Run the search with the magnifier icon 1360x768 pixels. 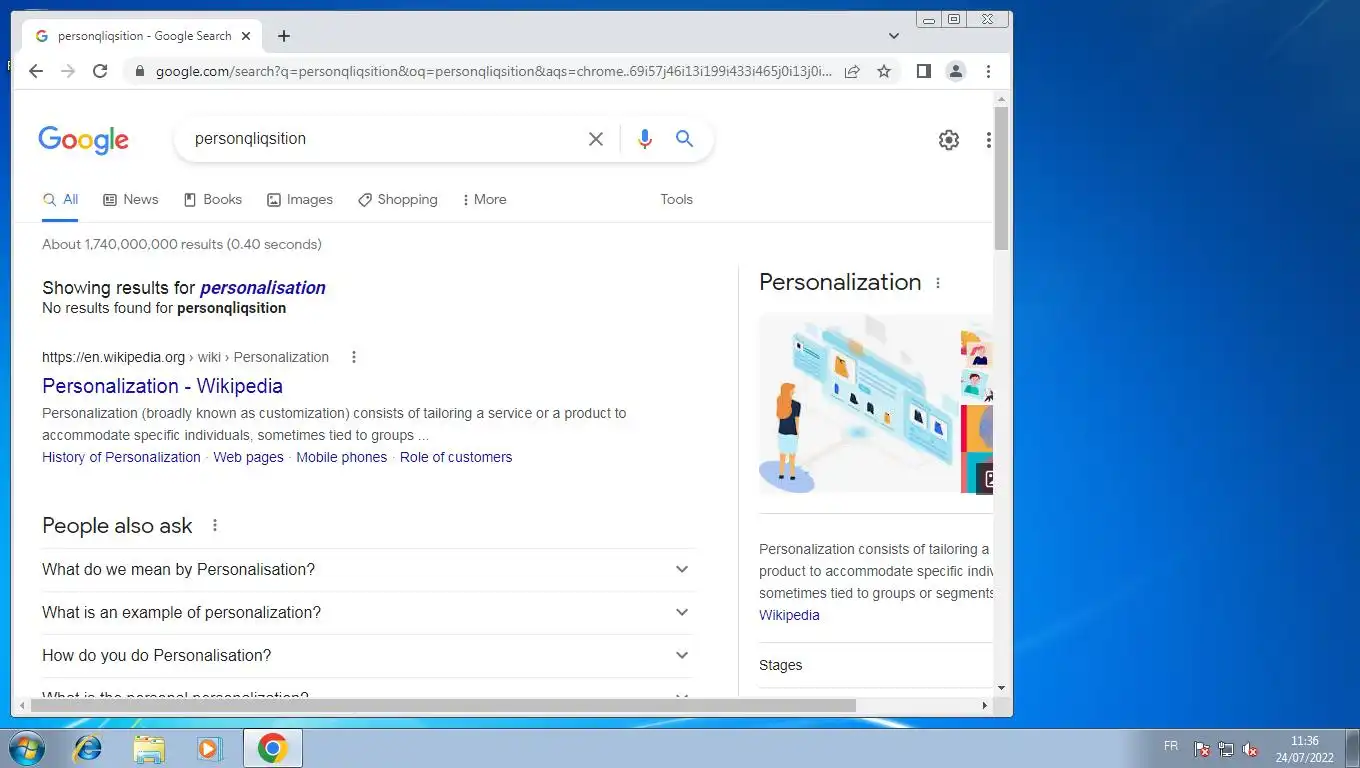[x=684, y=139]
